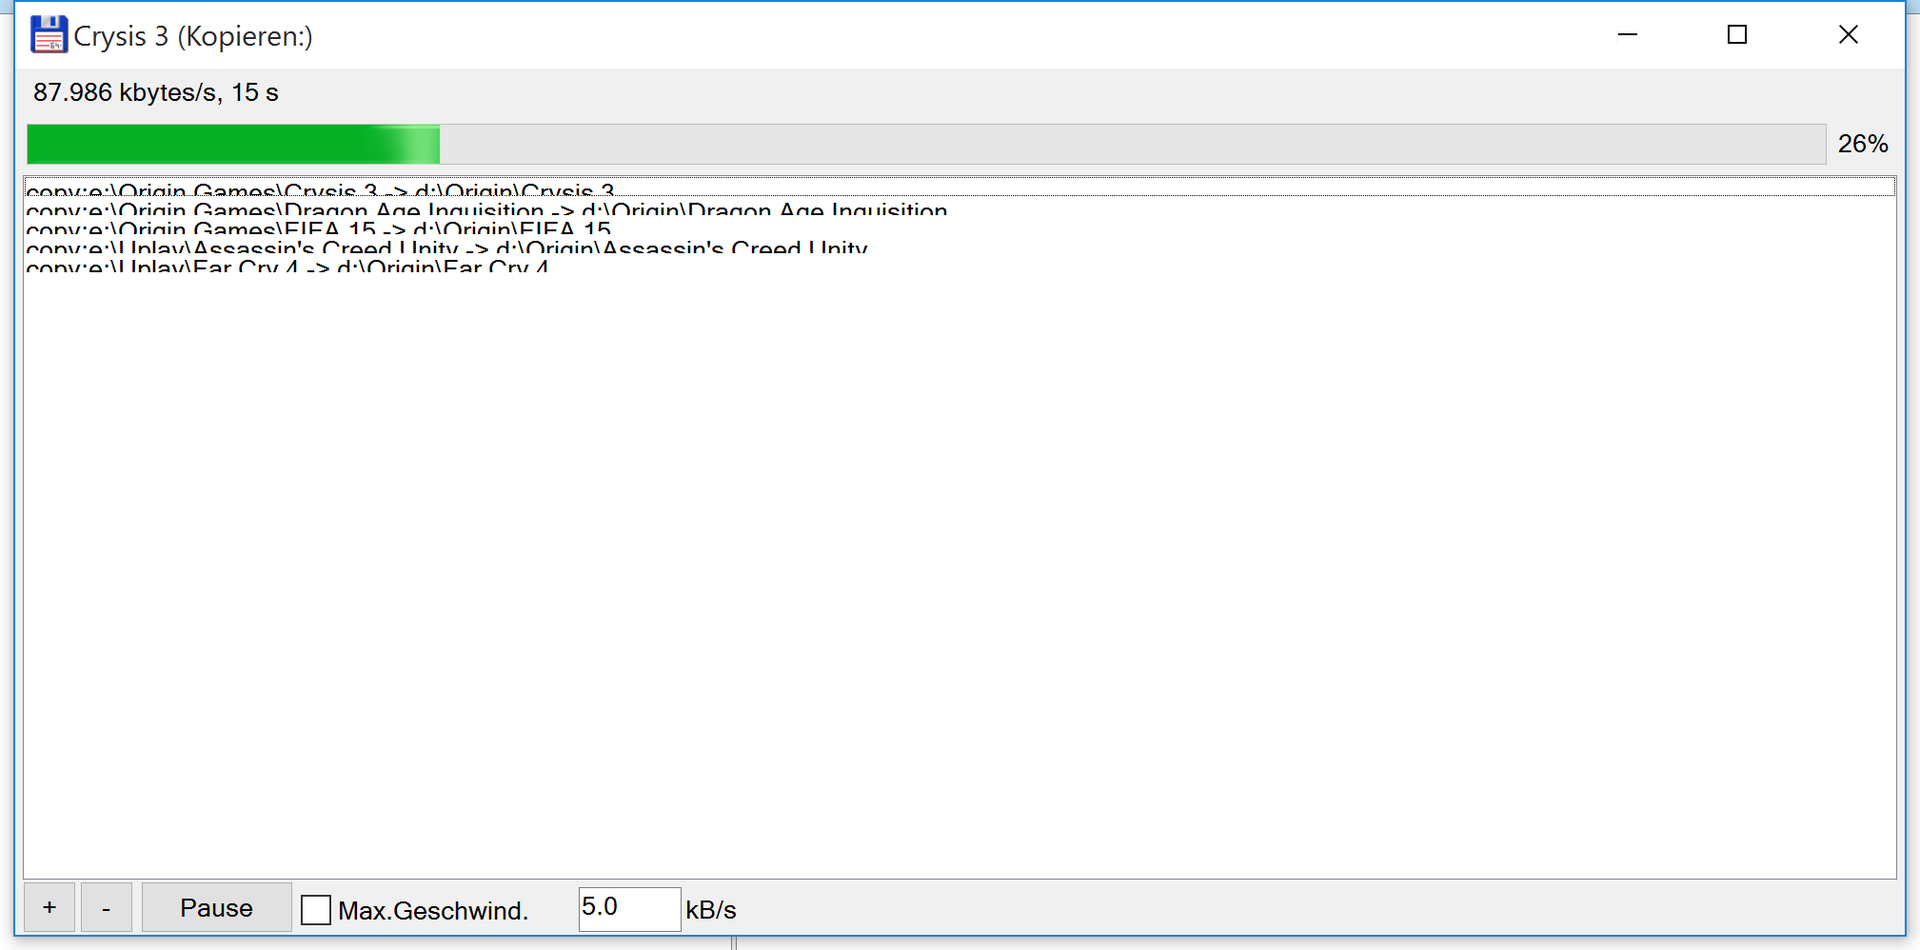The height and width of the screenshot is (950, 1920).
Task: Select the FIFA 15 copy job row
Action: (960, 226)
